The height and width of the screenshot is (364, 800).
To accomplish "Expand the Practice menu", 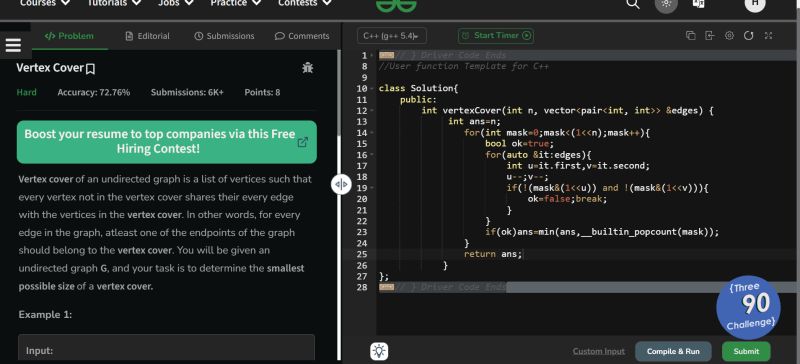I will pyautogui.click(x=236, y=3).
